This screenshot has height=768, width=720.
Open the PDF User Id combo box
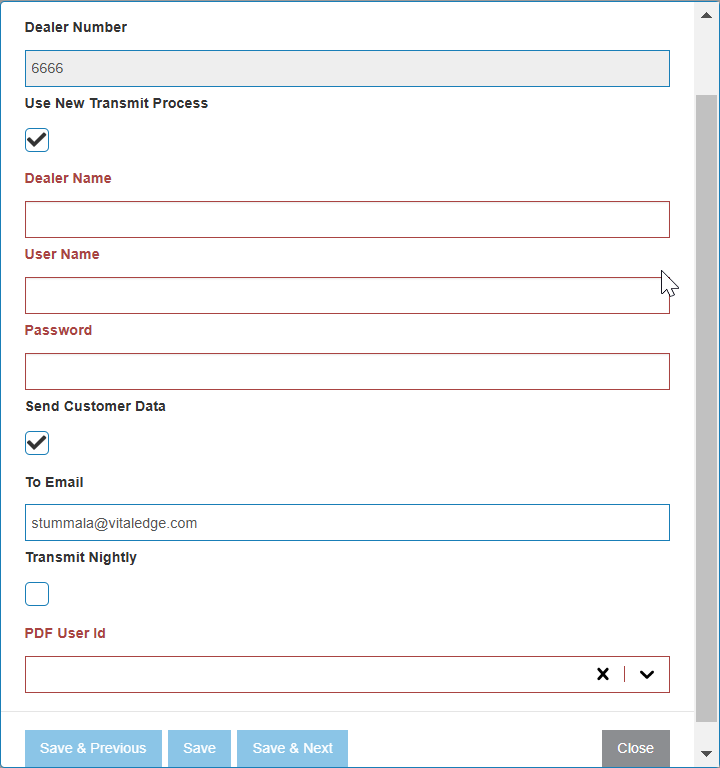[x=347, y=674]
